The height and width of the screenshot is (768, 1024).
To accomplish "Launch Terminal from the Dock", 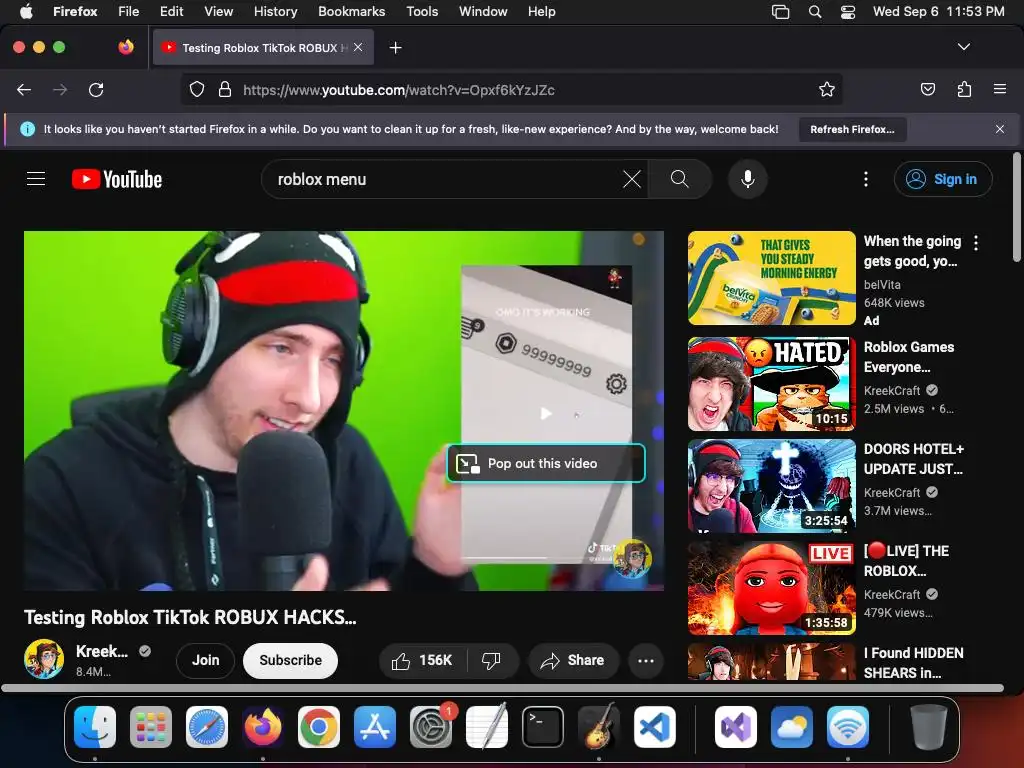I will (543, 727).
